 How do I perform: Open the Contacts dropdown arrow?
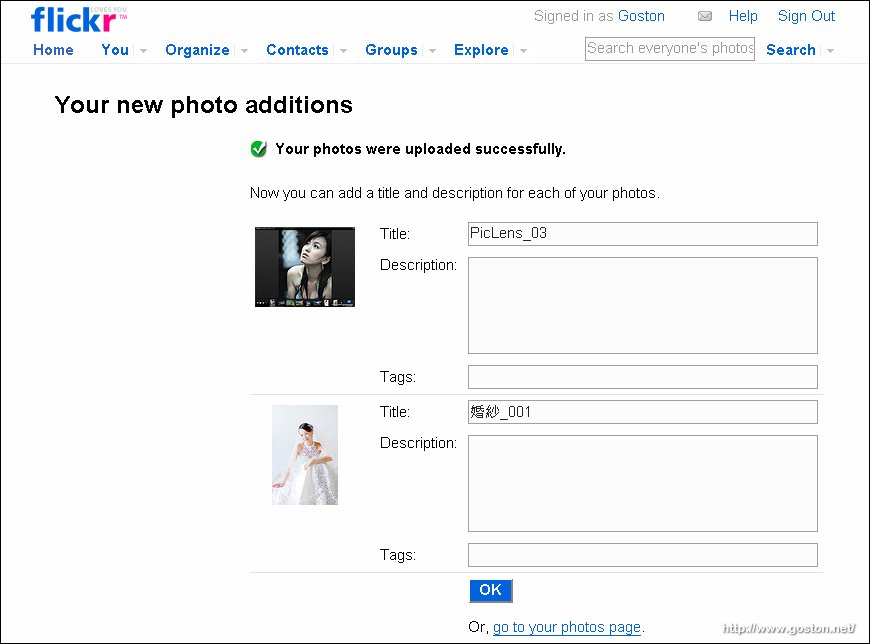tap(343, 50)
